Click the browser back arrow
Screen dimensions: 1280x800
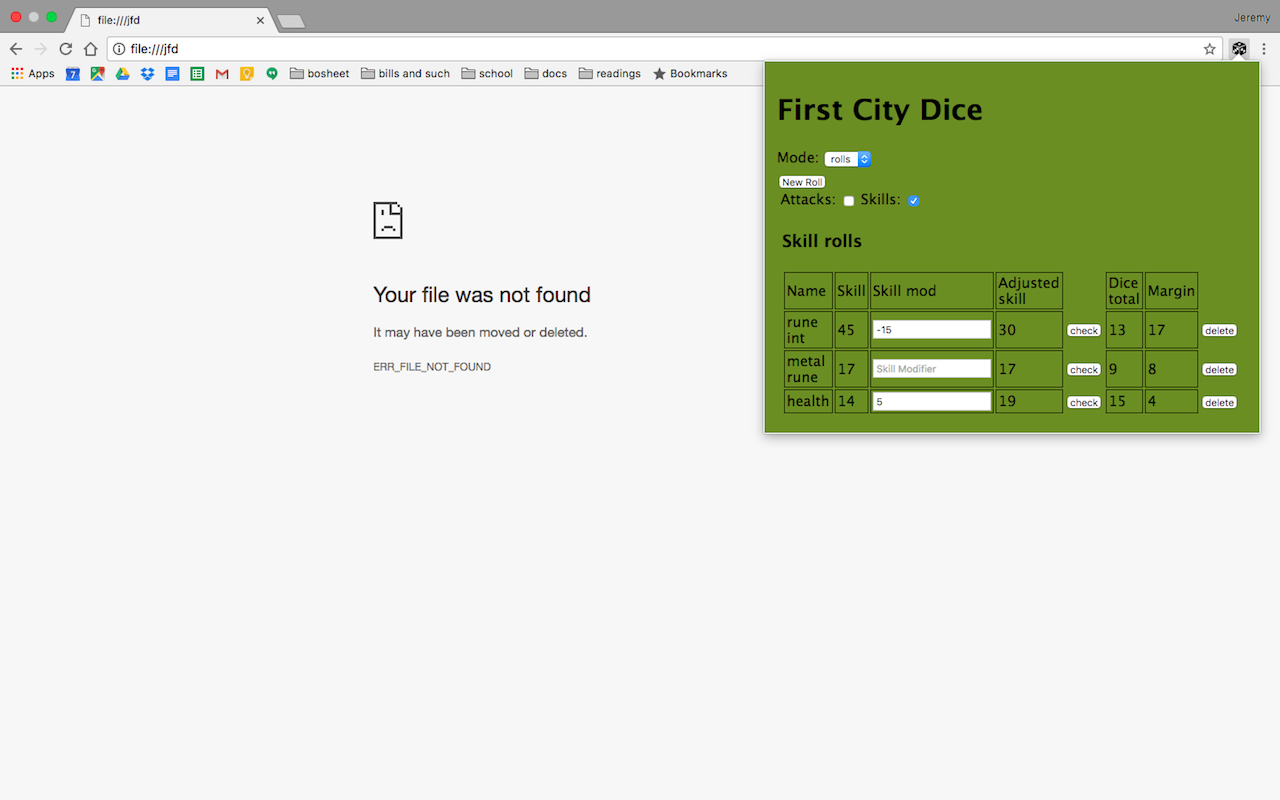coord(16,48)
